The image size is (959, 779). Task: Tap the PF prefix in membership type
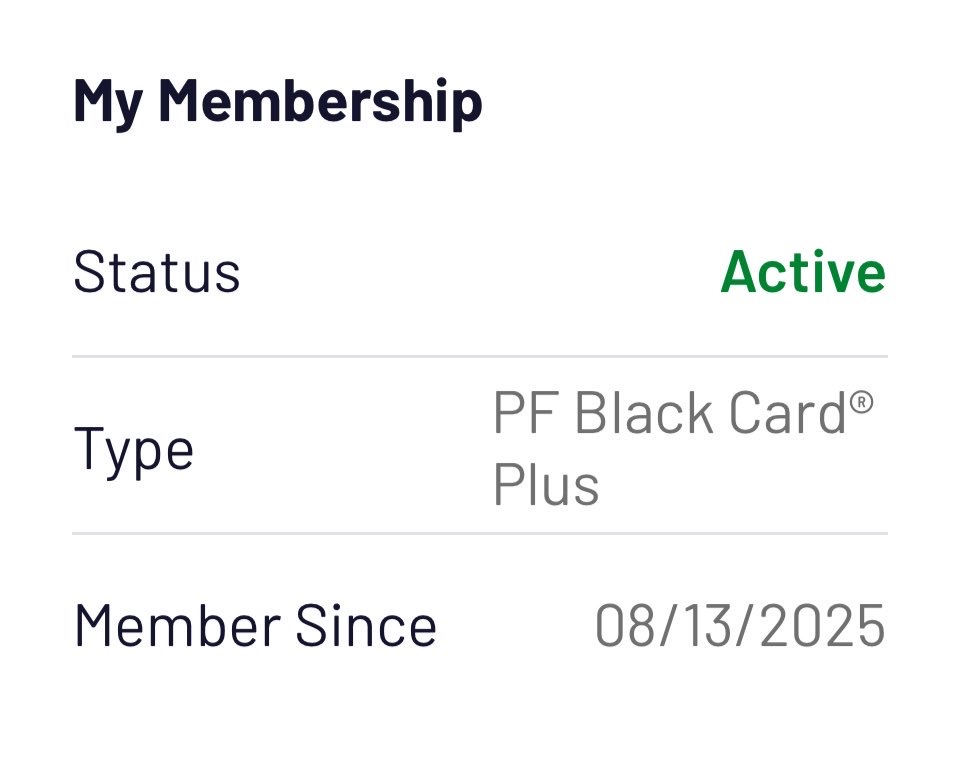pos(526,413)
